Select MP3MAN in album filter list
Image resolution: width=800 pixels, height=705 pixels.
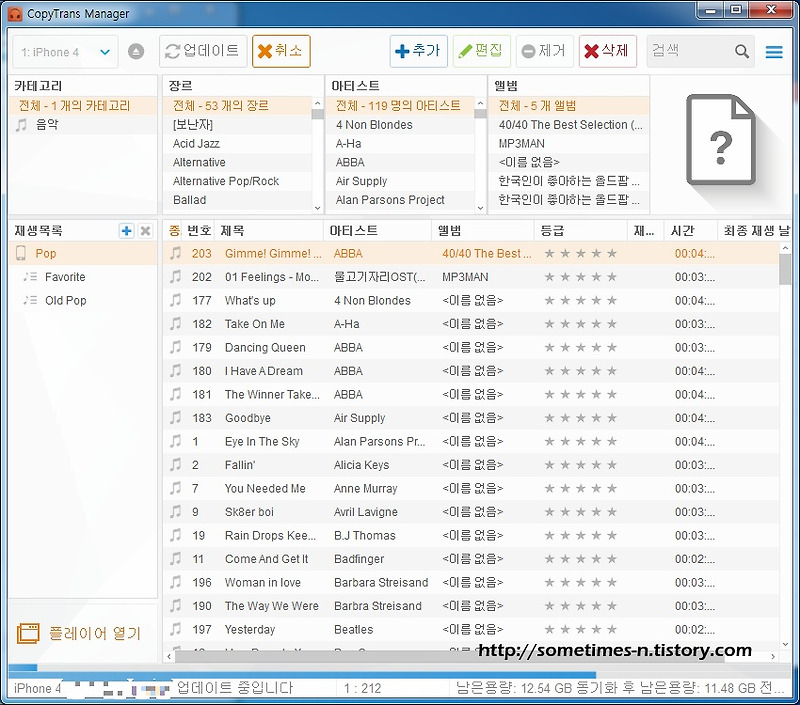(x=568, y=143)
